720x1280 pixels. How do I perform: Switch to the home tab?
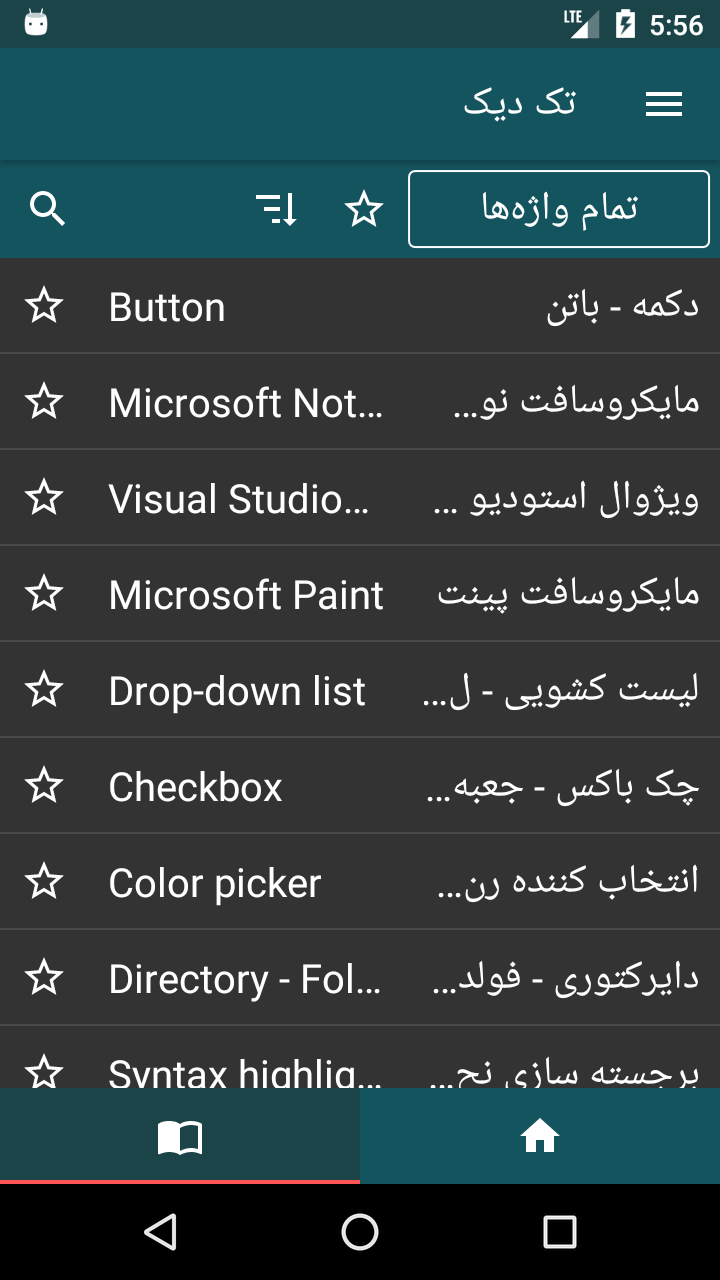pos(540,1136)
